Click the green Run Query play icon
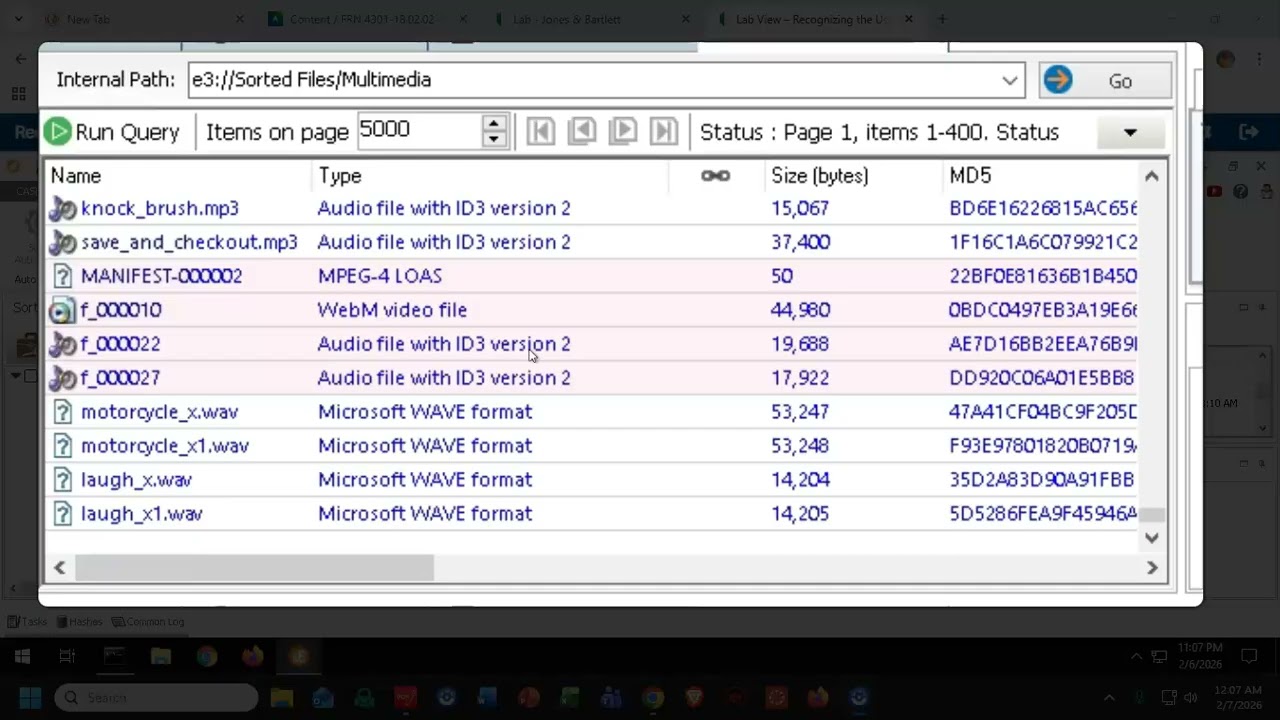This screenshot has width=1280, height=720. tap(58, 132)
